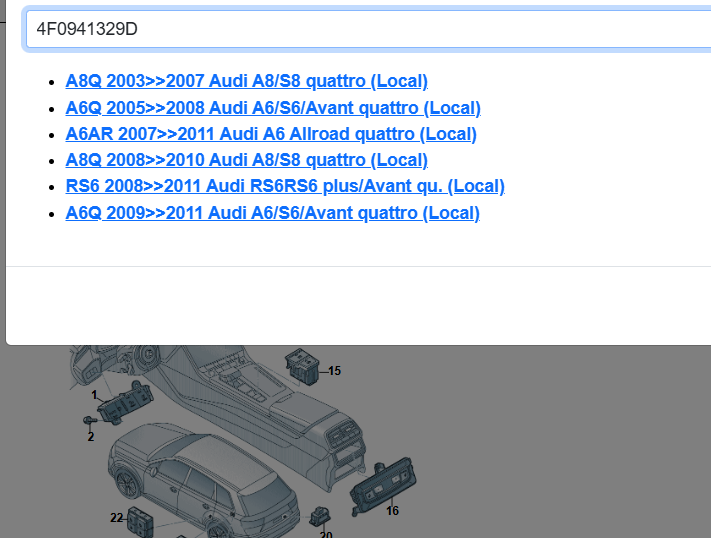Click number label 2 in diagram
711x538 pixels.
[90, 437]
